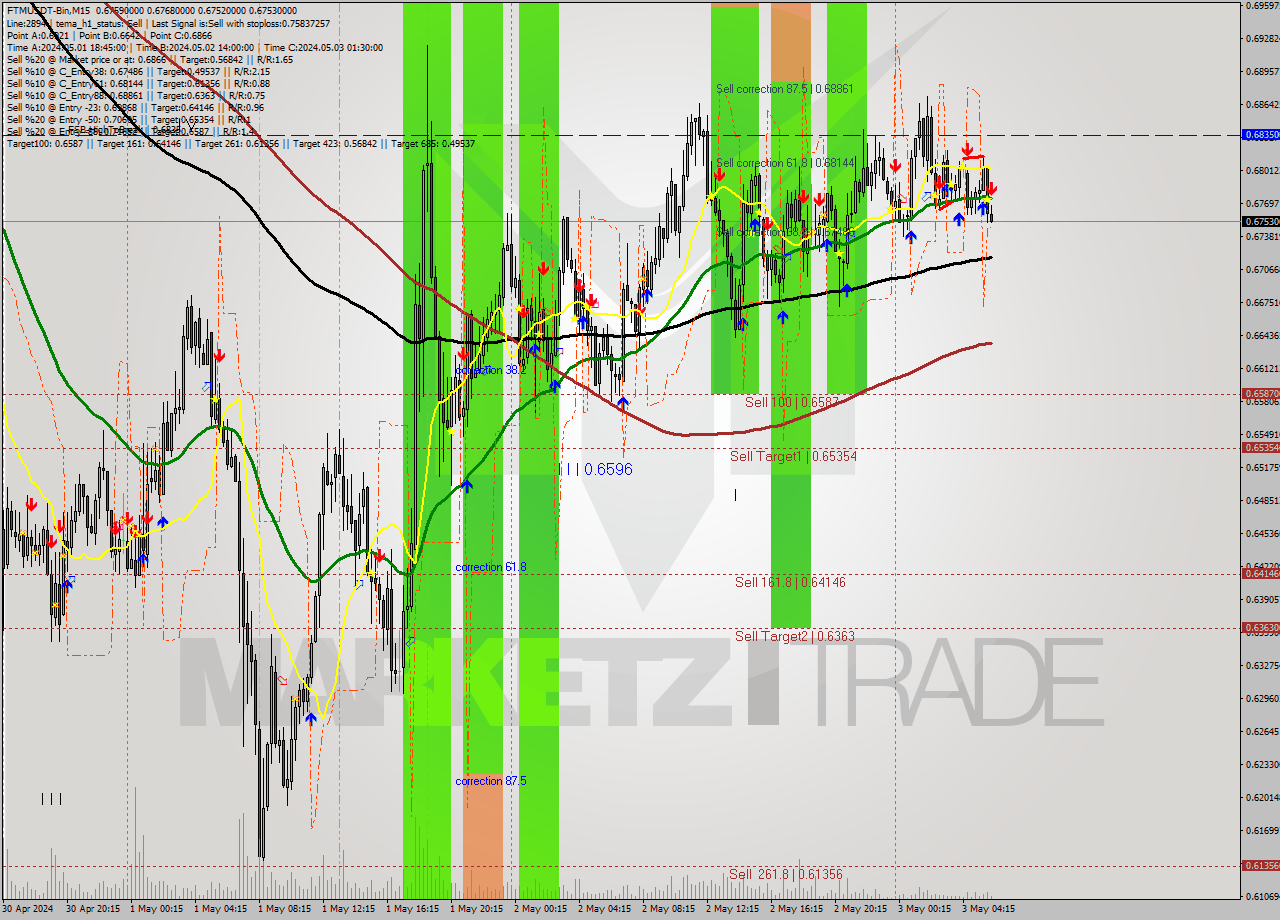The image size is (1280, 920).
Task: Click the red 0.61356 price axis tag
Action: point(1260,865)
